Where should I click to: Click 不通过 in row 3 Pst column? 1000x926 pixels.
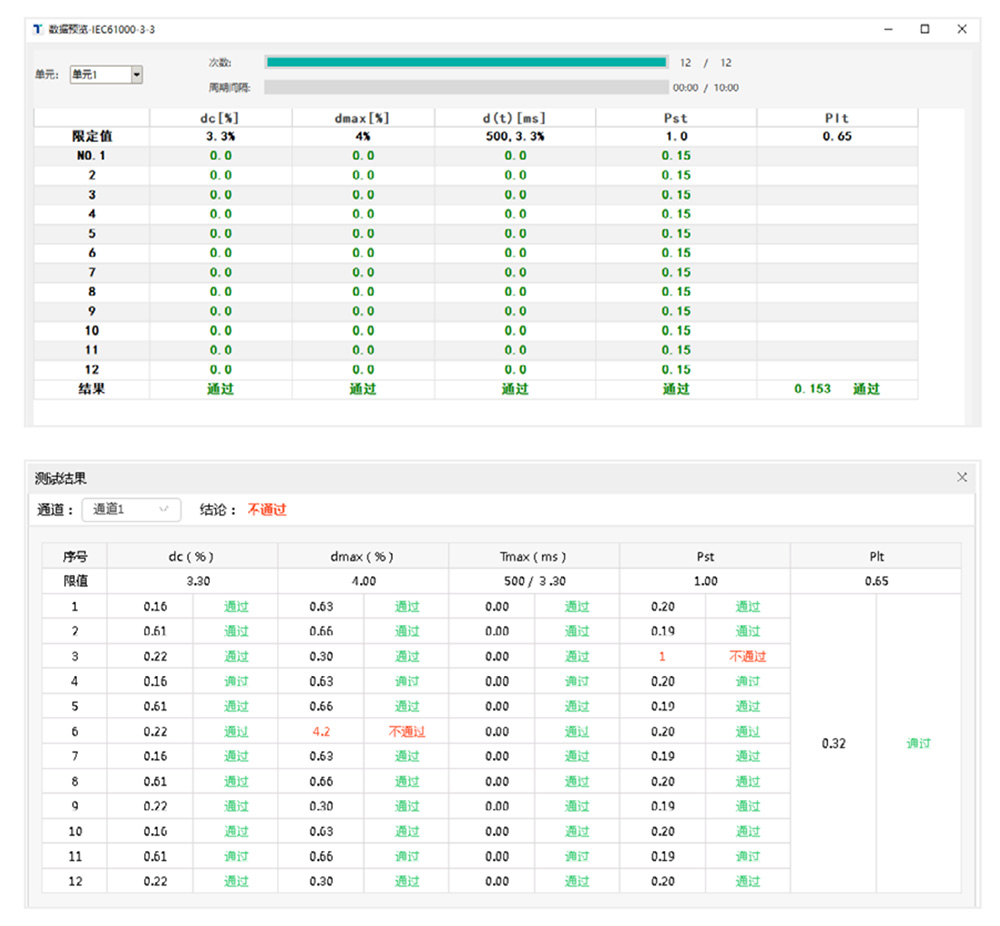coord(747,656)
